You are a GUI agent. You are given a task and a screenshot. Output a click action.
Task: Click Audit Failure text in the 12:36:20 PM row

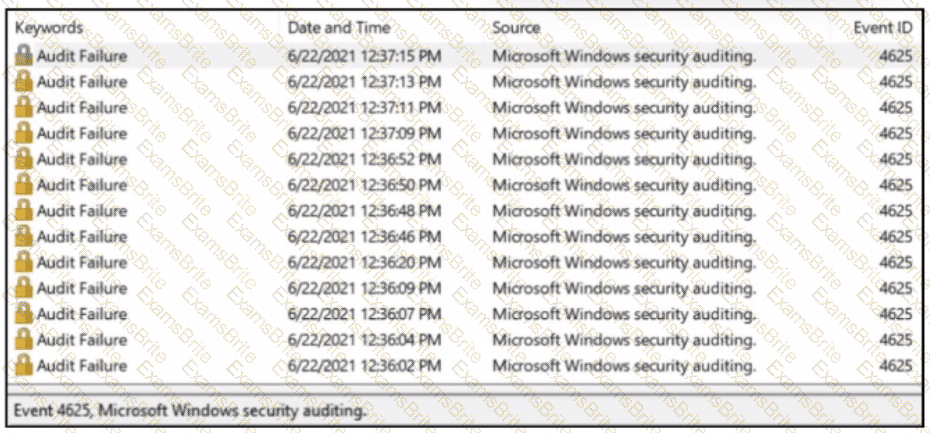pos(82,263)
